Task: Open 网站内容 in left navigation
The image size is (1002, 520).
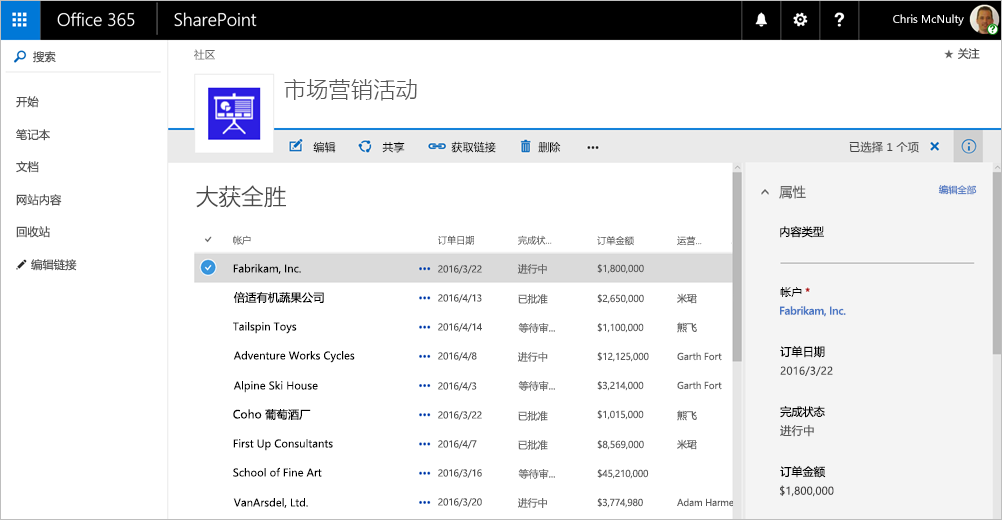Action: 39,200
